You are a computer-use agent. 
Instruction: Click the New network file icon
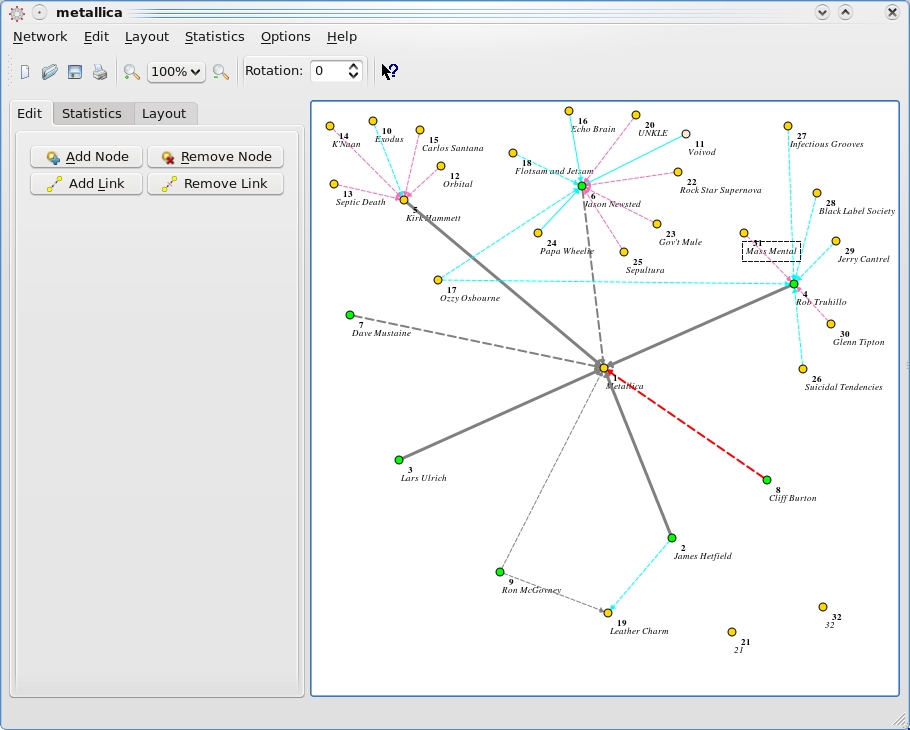pos(25,72)
